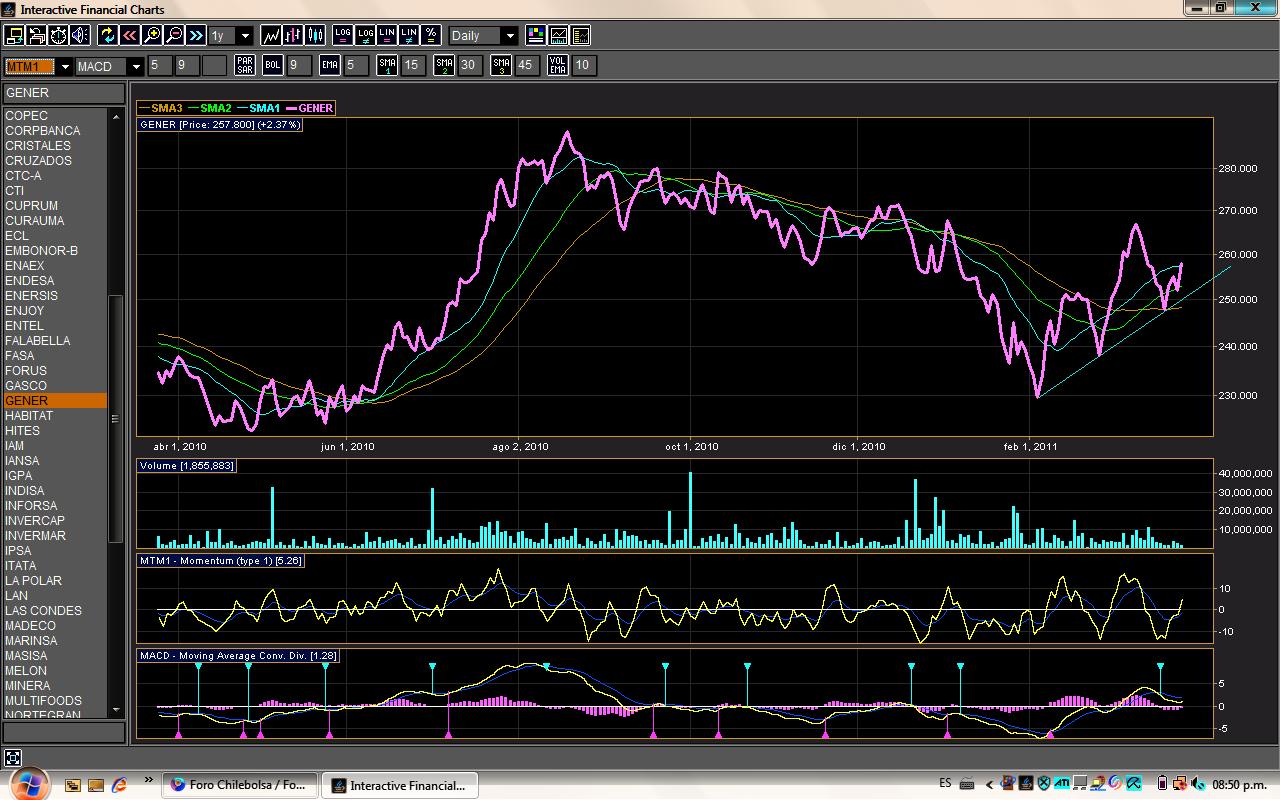Click the color palette settings icon

tap(536, 35)
